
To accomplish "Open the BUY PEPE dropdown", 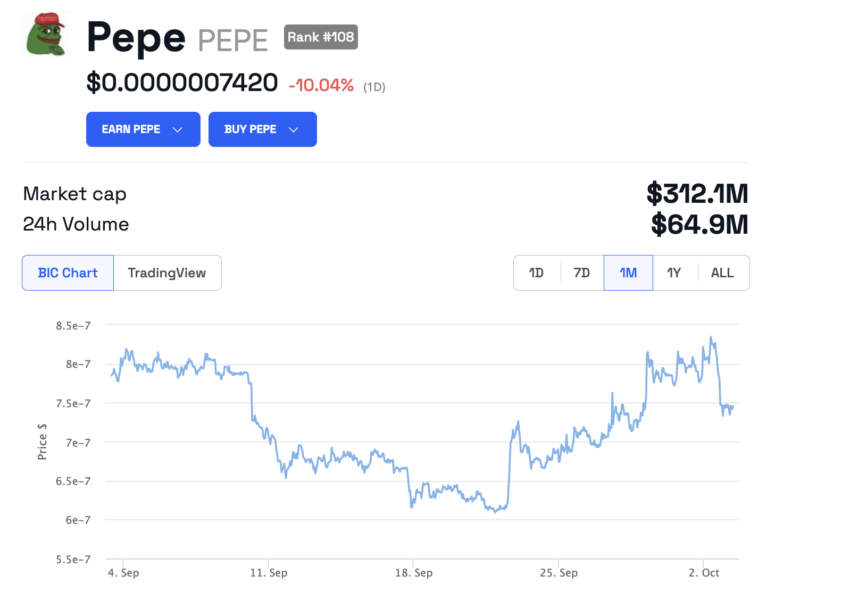I will (262, 129).
